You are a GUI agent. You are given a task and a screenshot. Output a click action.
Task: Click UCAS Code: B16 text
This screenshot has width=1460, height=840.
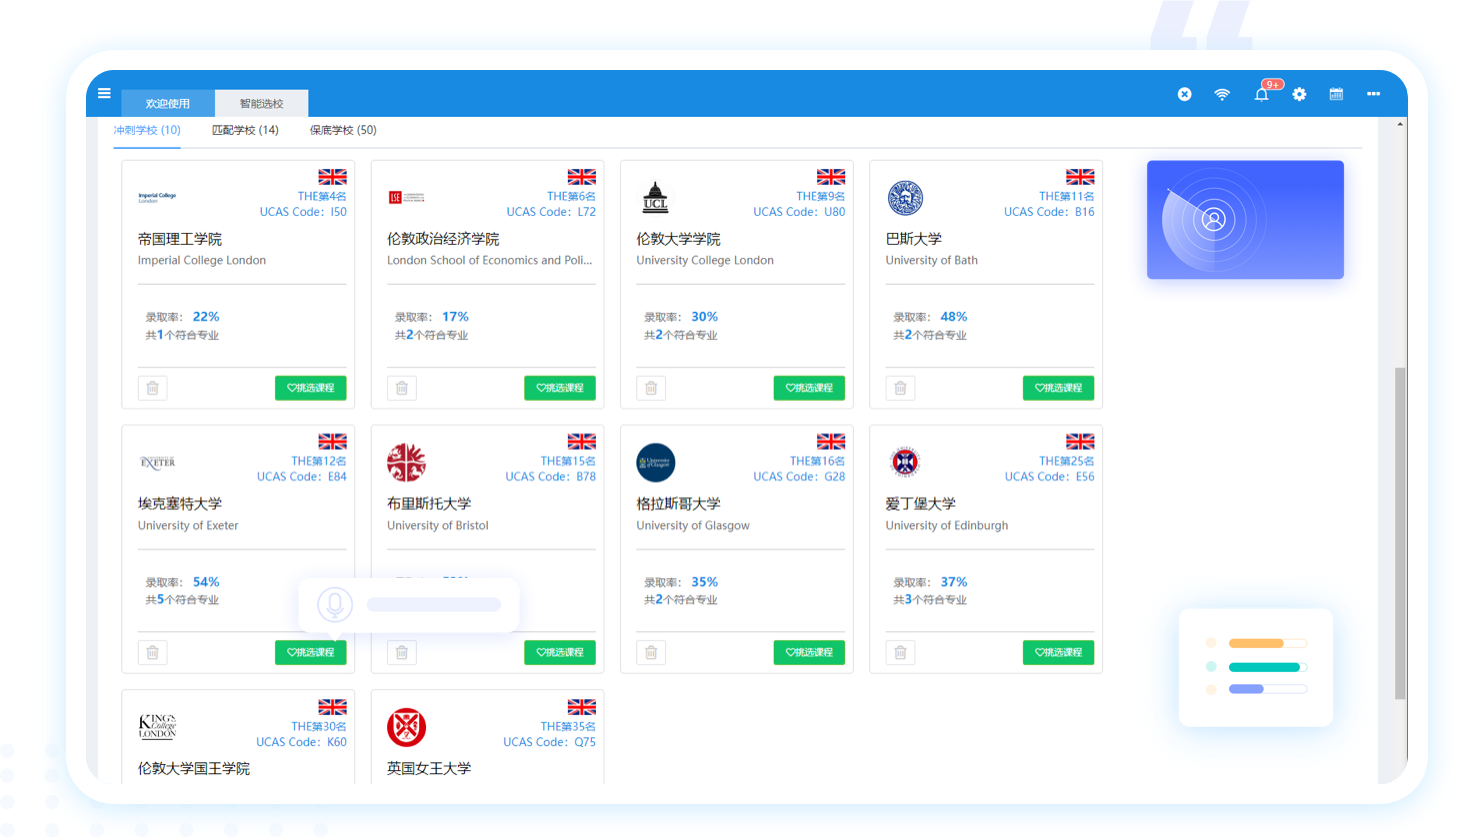coord(1049,212)
